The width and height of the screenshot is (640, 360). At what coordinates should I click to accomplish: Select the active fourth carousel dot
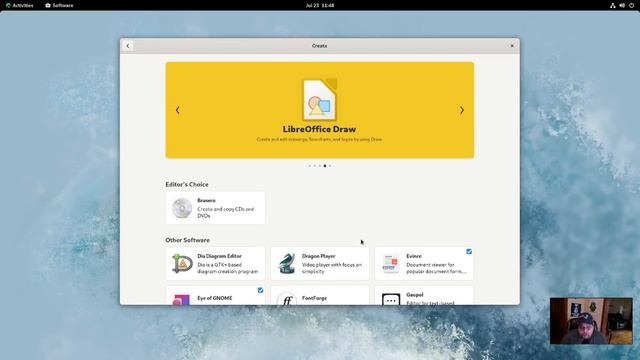click(x=324, y=166)
